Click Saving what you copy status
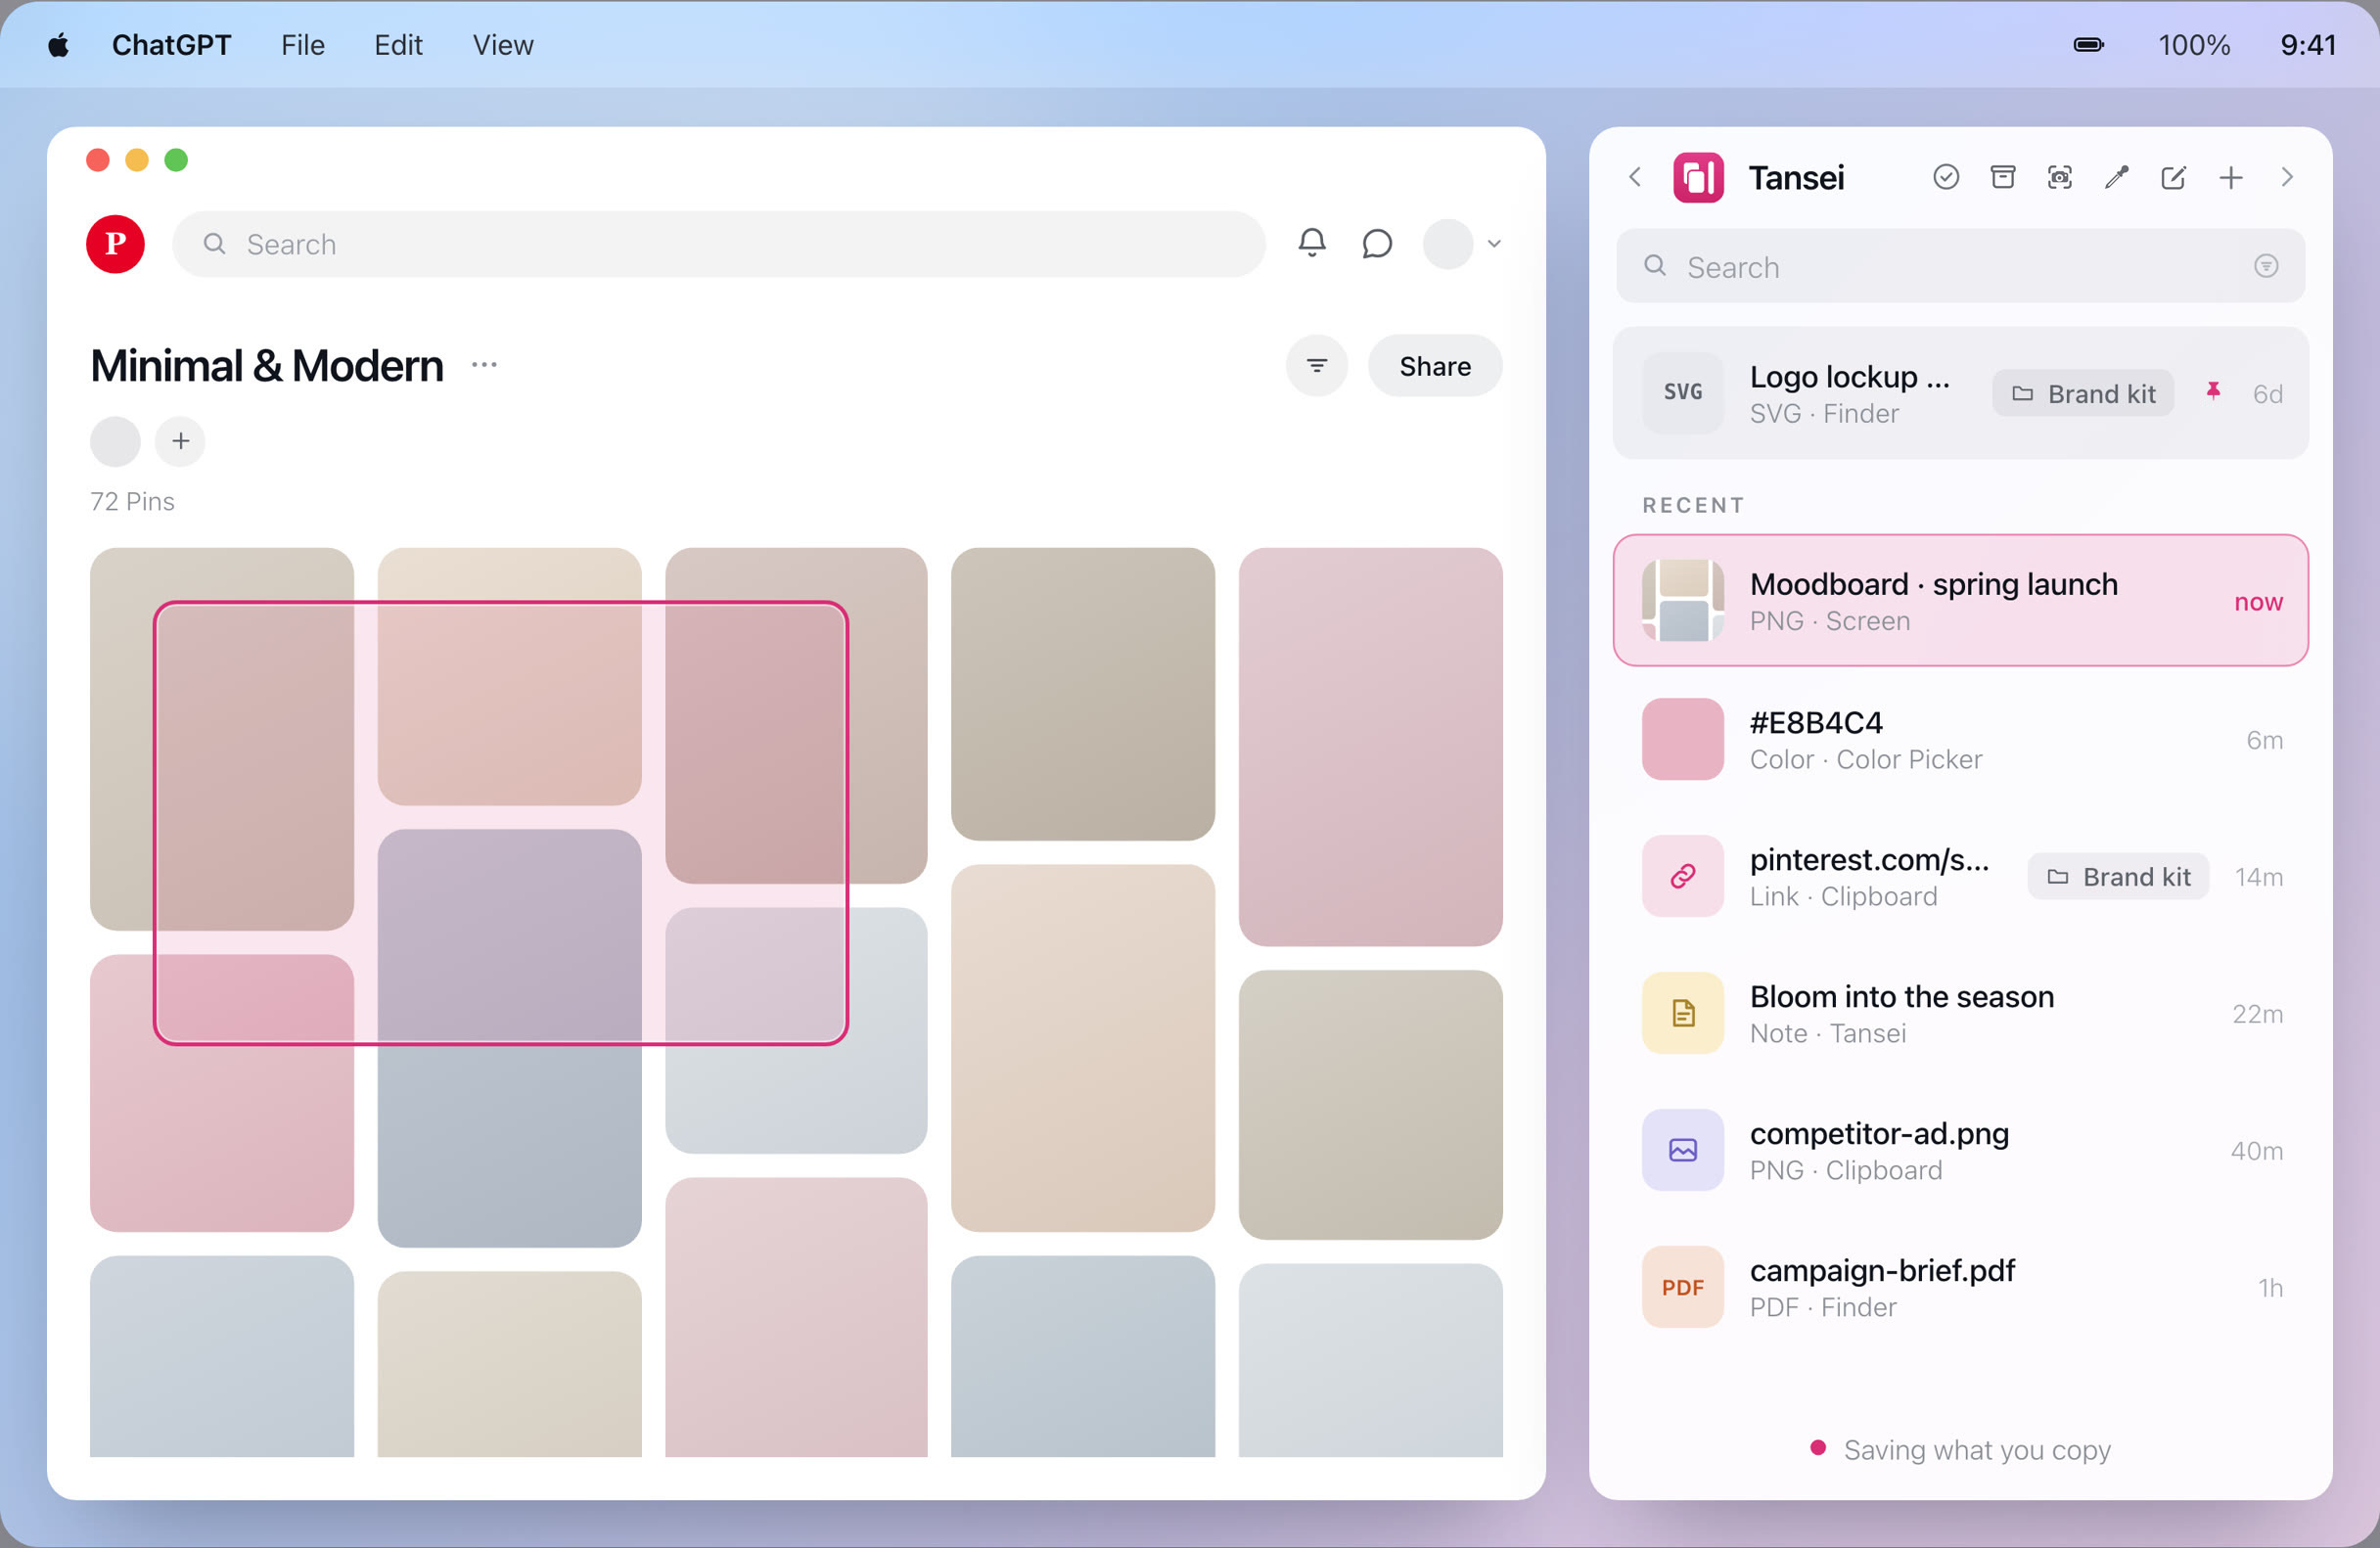The image size is (2380, 1548). point(1960,1449)
